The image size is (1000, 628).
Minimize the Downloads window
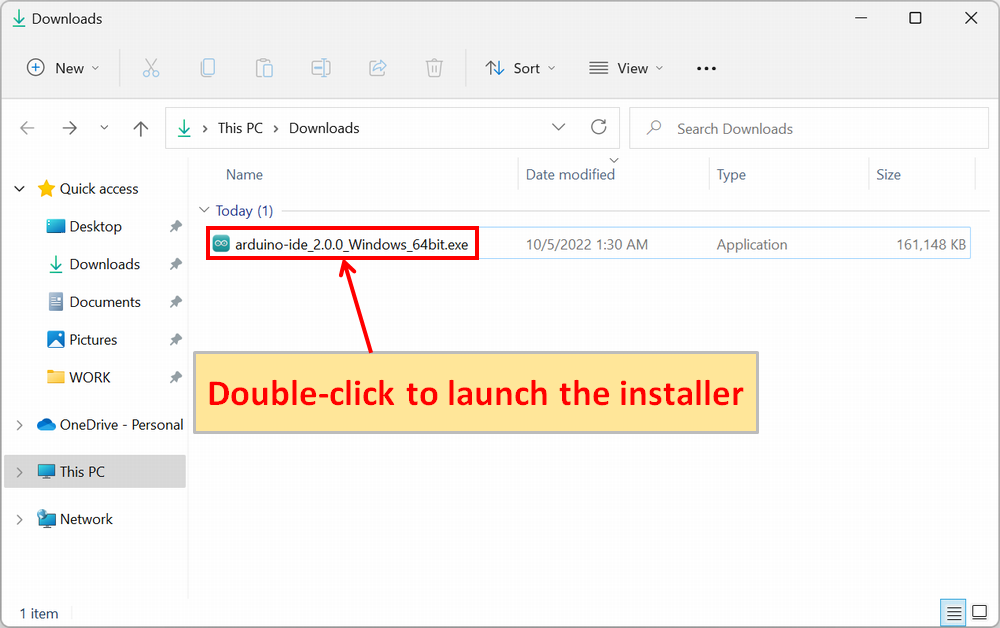pyautogui.click(x=861, y=18)
